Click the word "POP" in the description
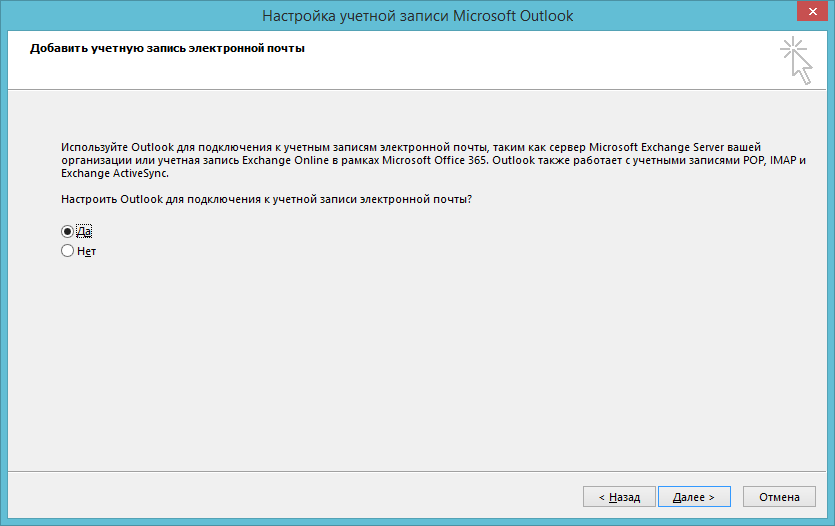This screenshot has width=835, height=526. tap(737, 159)
